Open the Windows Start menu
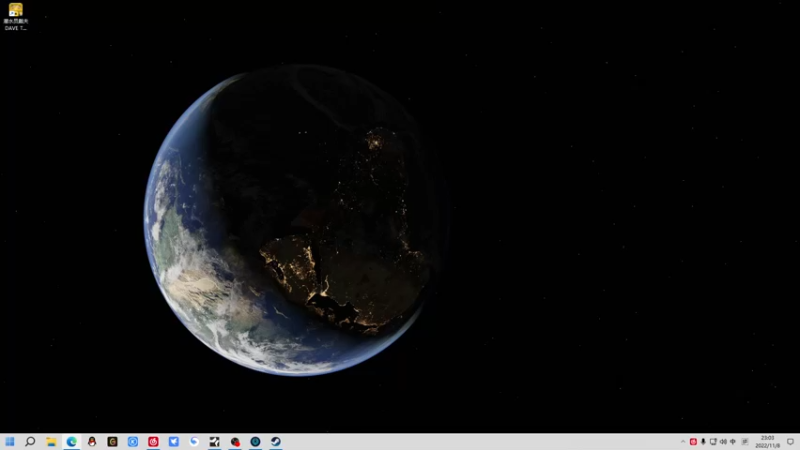The width and height of the screenshot is (800, 450). pyautogui.click(x=10, y=441)
